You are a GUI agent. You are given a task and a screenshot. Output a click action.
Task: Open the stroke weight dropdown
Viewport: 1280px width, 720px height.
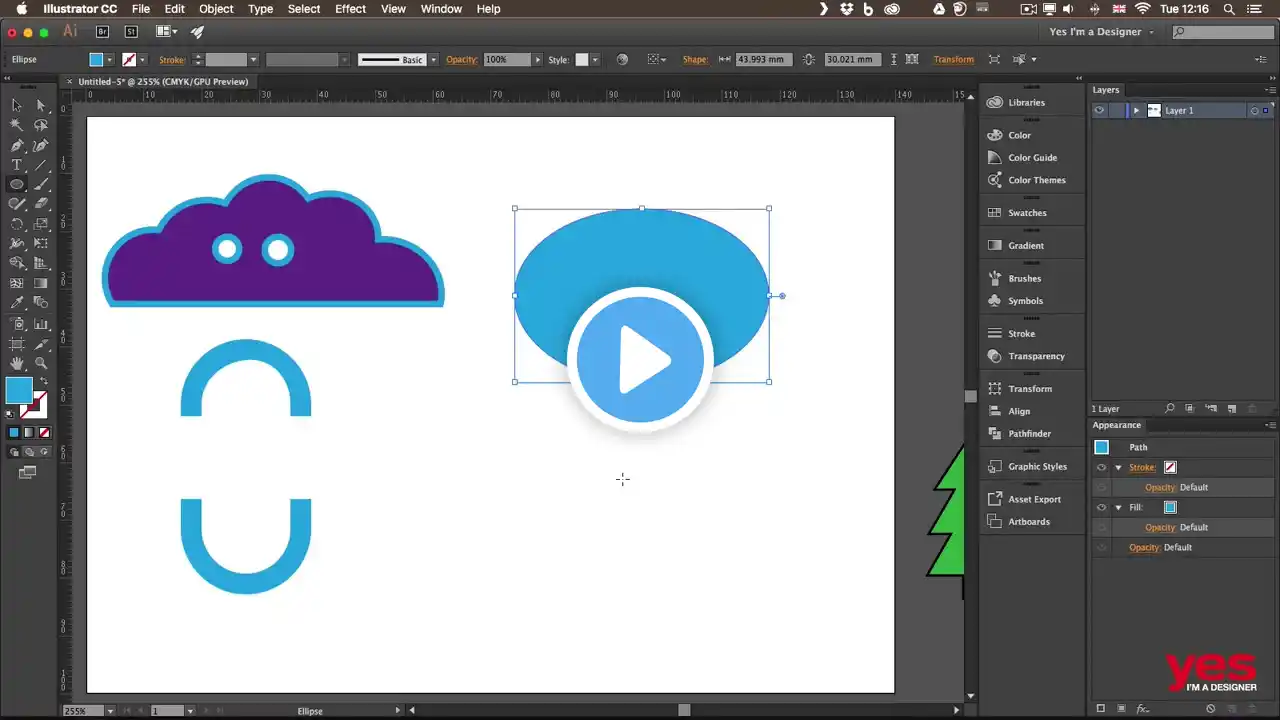pyautogui.click(x=253, y=60)
